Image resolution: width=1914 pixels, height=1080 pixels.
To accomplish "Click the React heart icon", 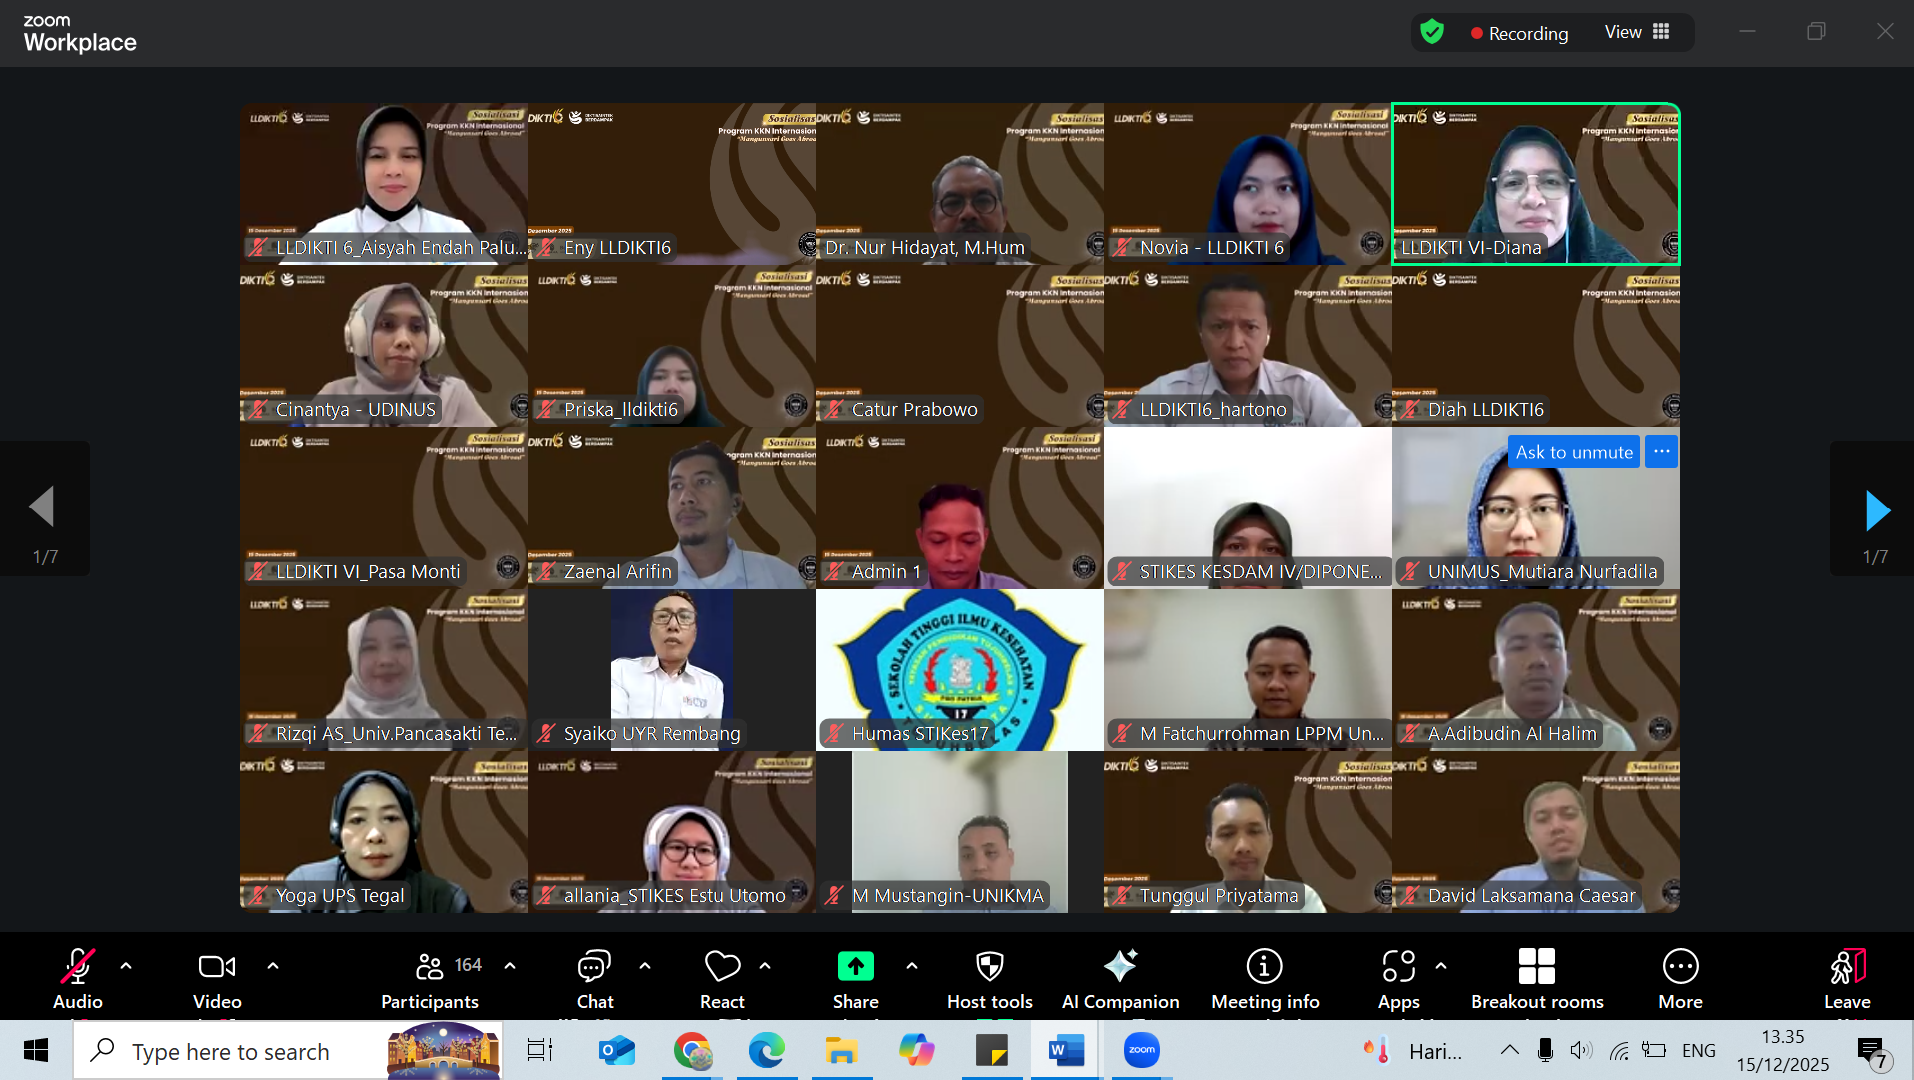I will point(722,967).
